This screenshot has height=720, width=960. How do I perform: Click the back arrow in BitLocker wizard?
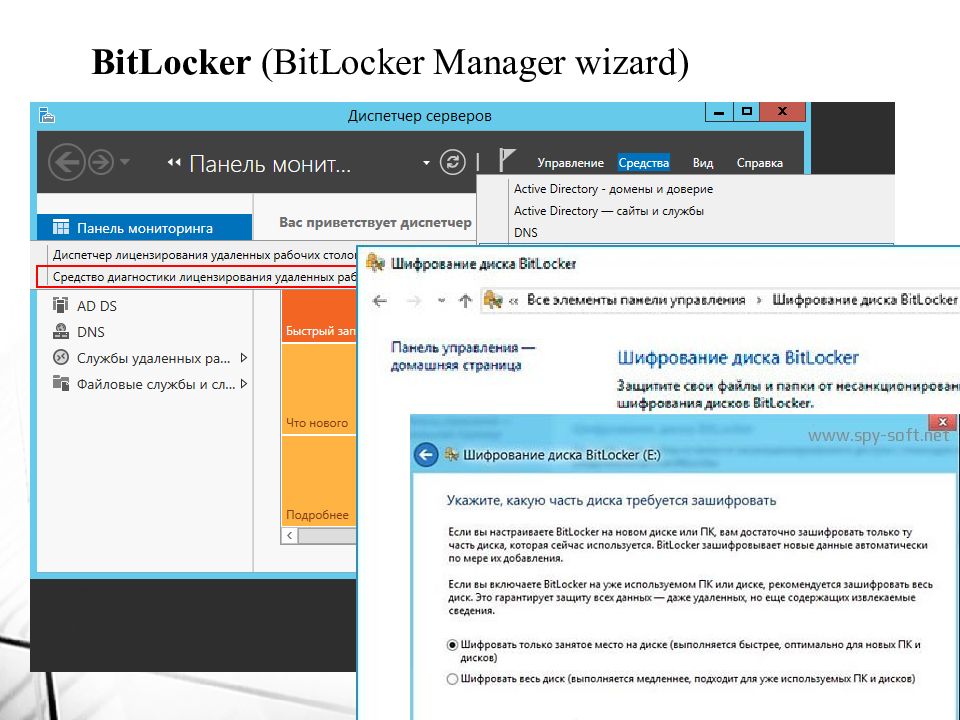(426, 455)
